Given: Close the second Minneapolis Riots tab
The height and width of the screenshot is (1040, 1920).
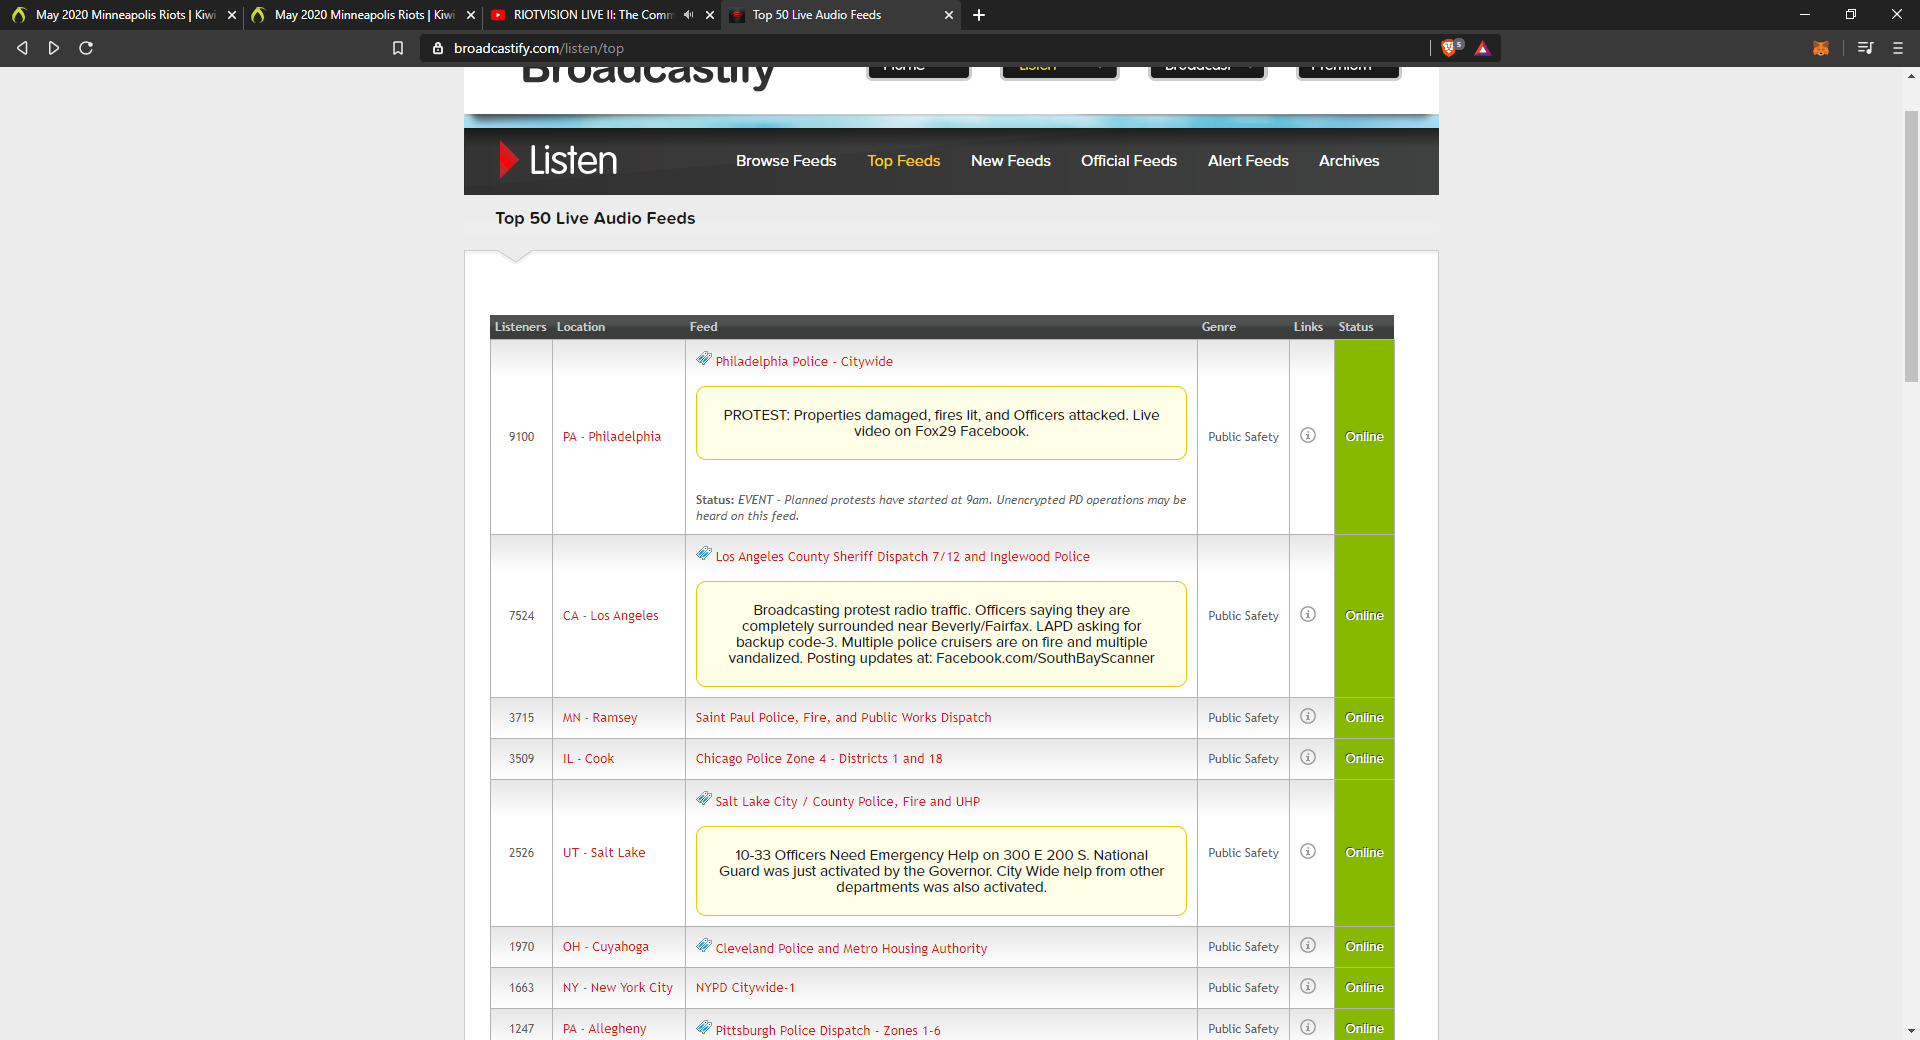Looking at the screenshot, I should point(471,15).
